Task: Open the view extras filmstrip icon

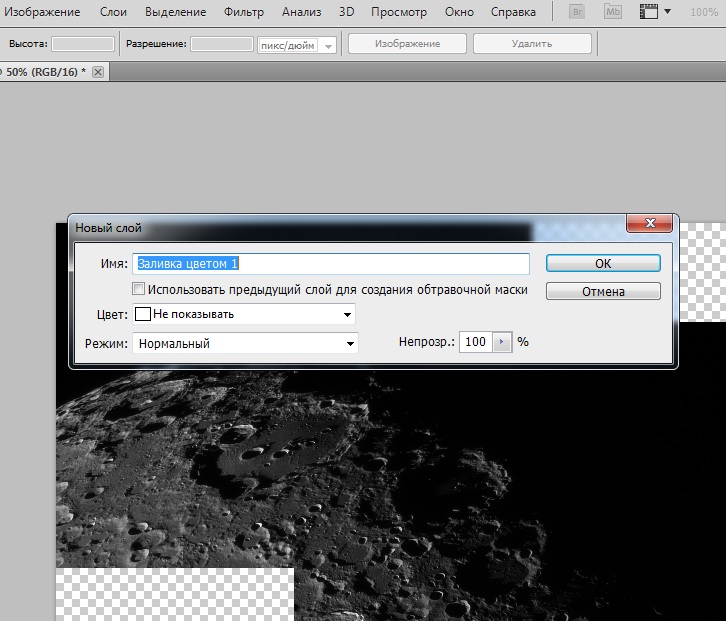Action: pos(649,12)
